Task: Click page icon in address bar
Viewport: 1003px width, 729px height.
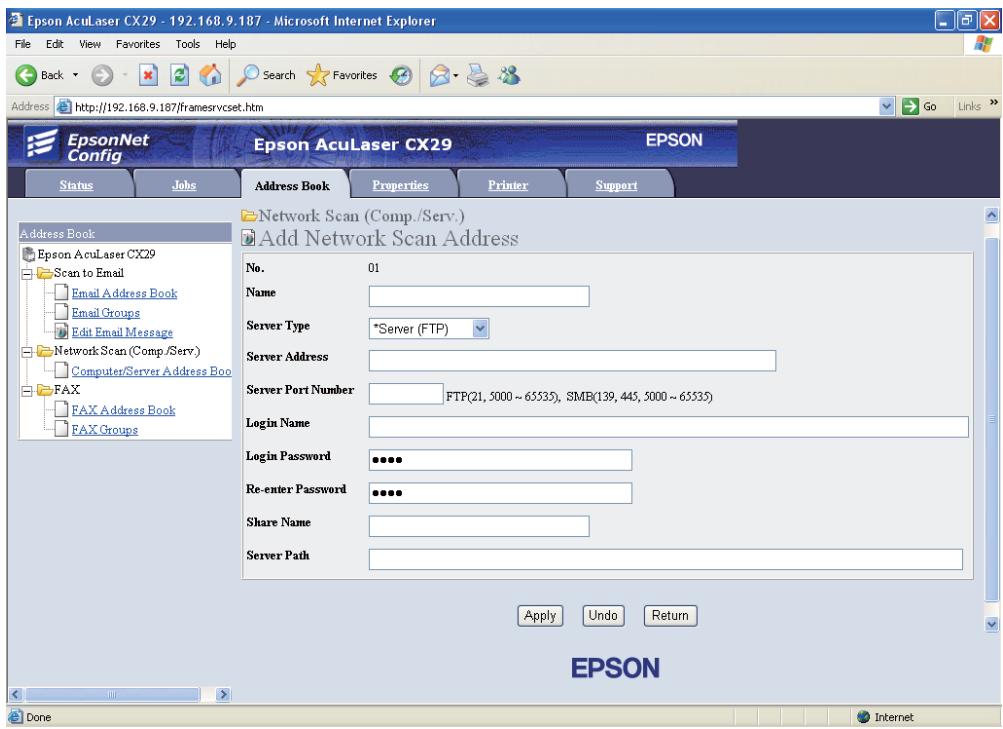Action: [63, 107]
